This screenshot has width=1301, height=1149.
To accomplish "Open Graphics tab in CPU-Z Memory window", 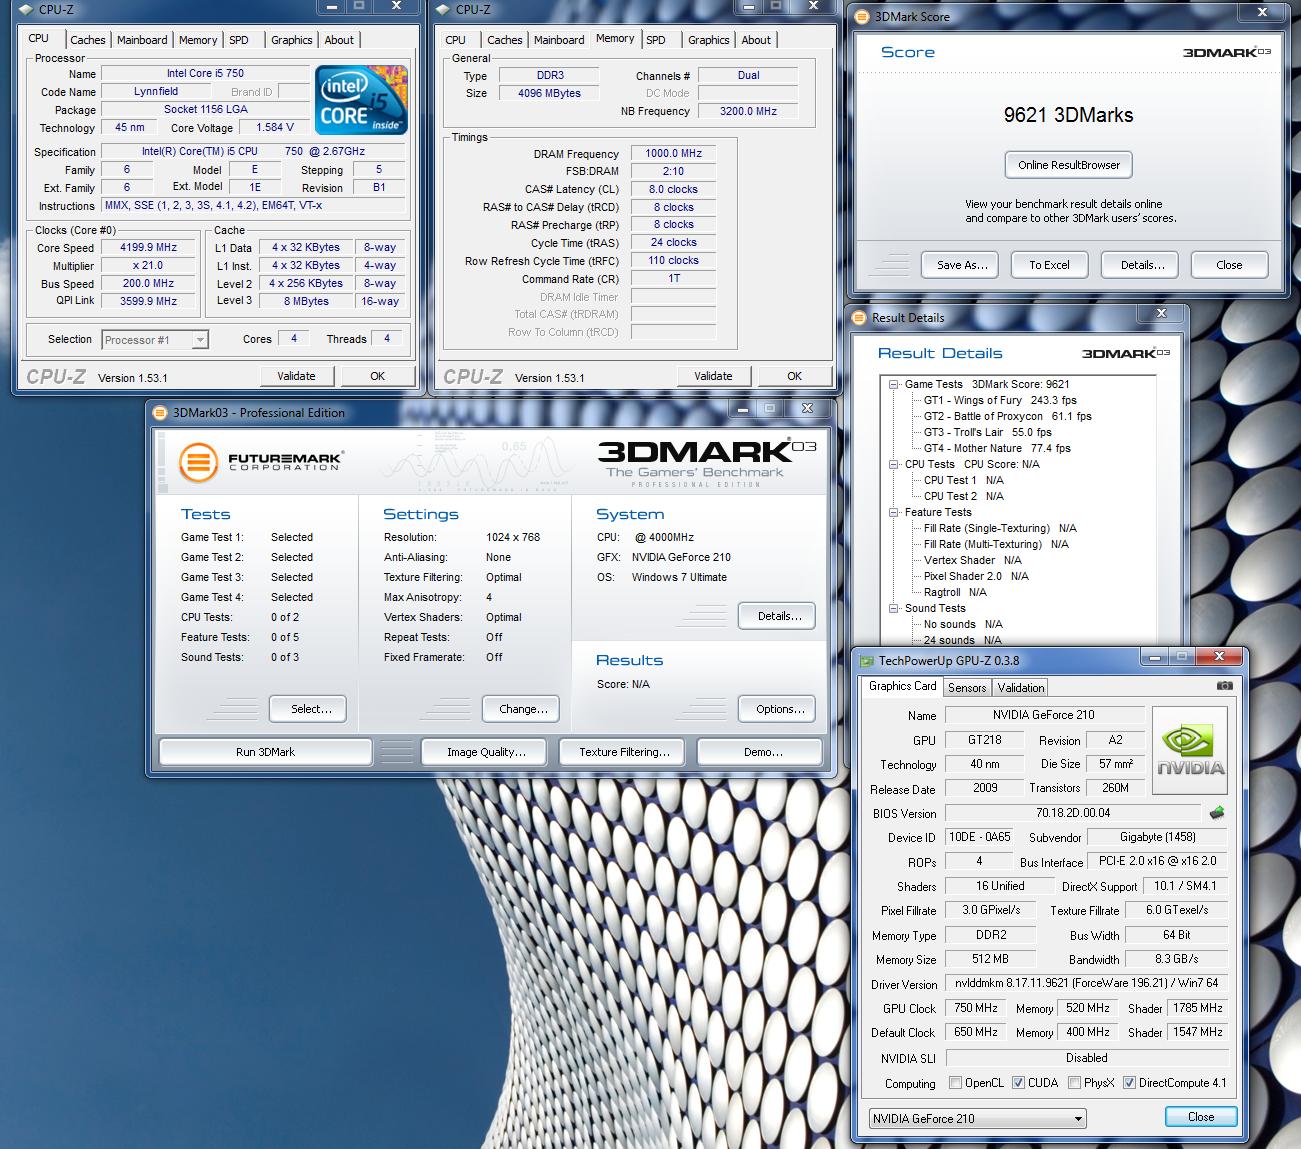I will pos(708,40).
